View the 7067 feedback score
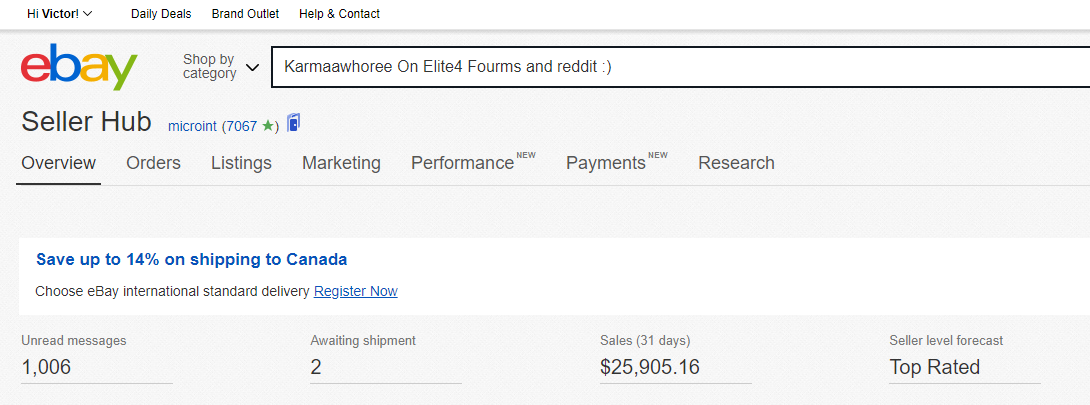 point(242,126)
